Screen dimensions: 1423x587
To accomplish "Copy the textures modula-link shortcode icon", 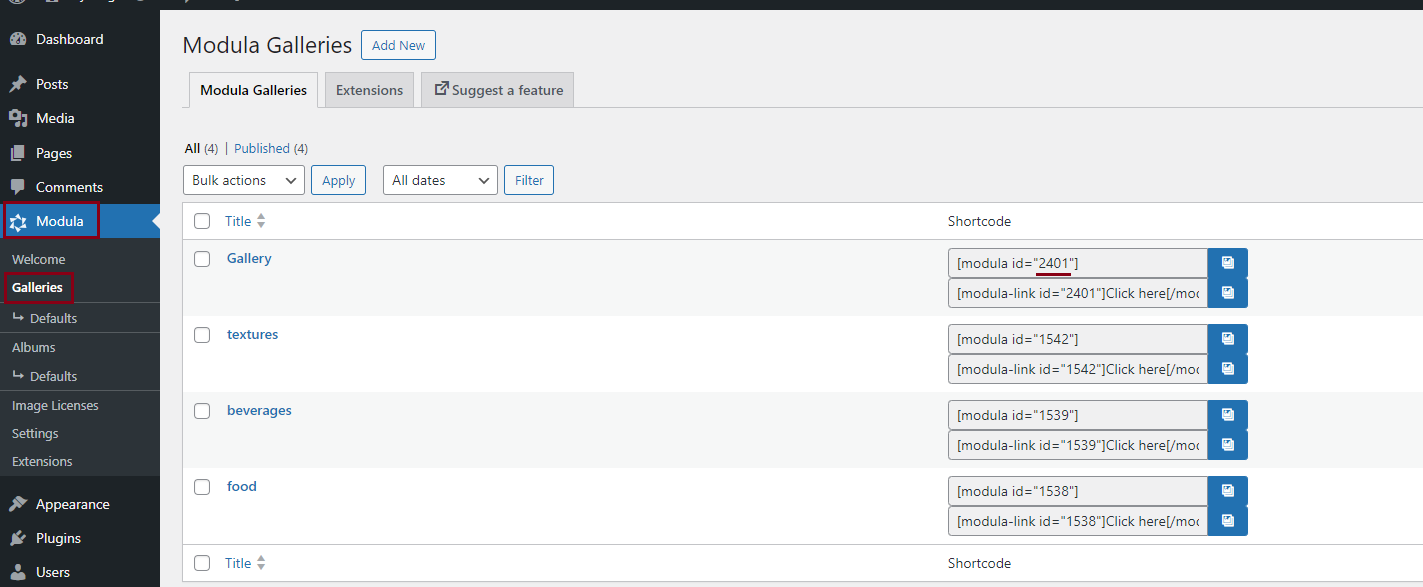I will click(1227, 369).
